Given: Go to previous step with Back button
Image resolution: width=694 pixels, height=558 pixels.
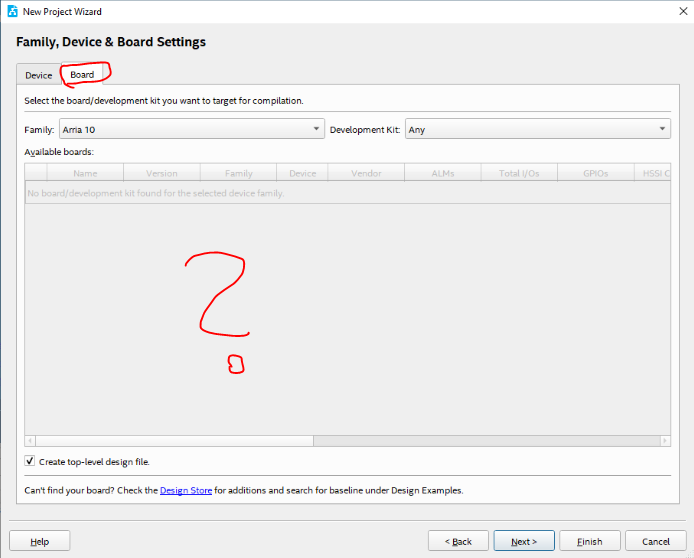Looking at the screenshot, I should (x=458, y=541).
